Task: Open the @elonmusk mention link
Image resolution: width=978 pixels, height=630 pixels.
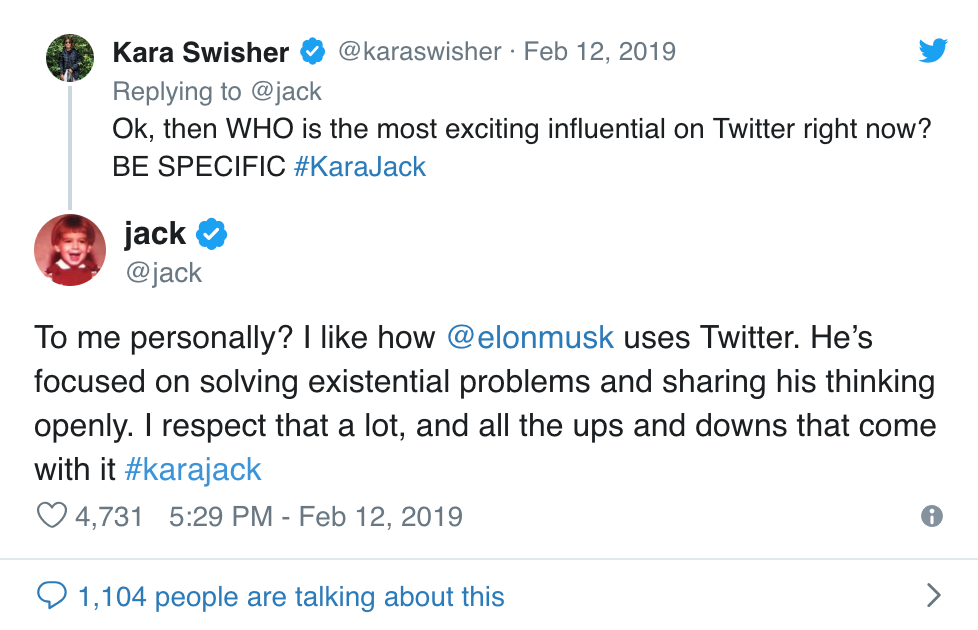Action: point(530,337)
